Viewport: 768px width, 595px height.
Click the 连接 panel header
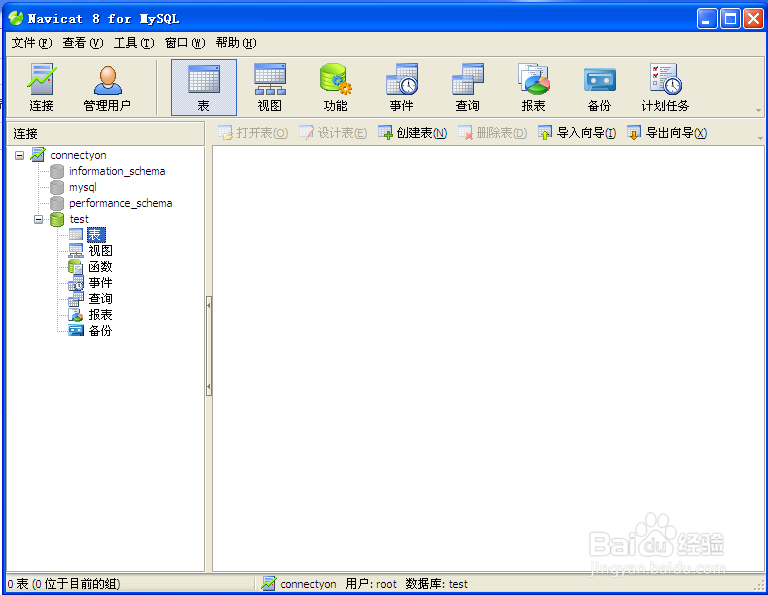pos(106,134)
